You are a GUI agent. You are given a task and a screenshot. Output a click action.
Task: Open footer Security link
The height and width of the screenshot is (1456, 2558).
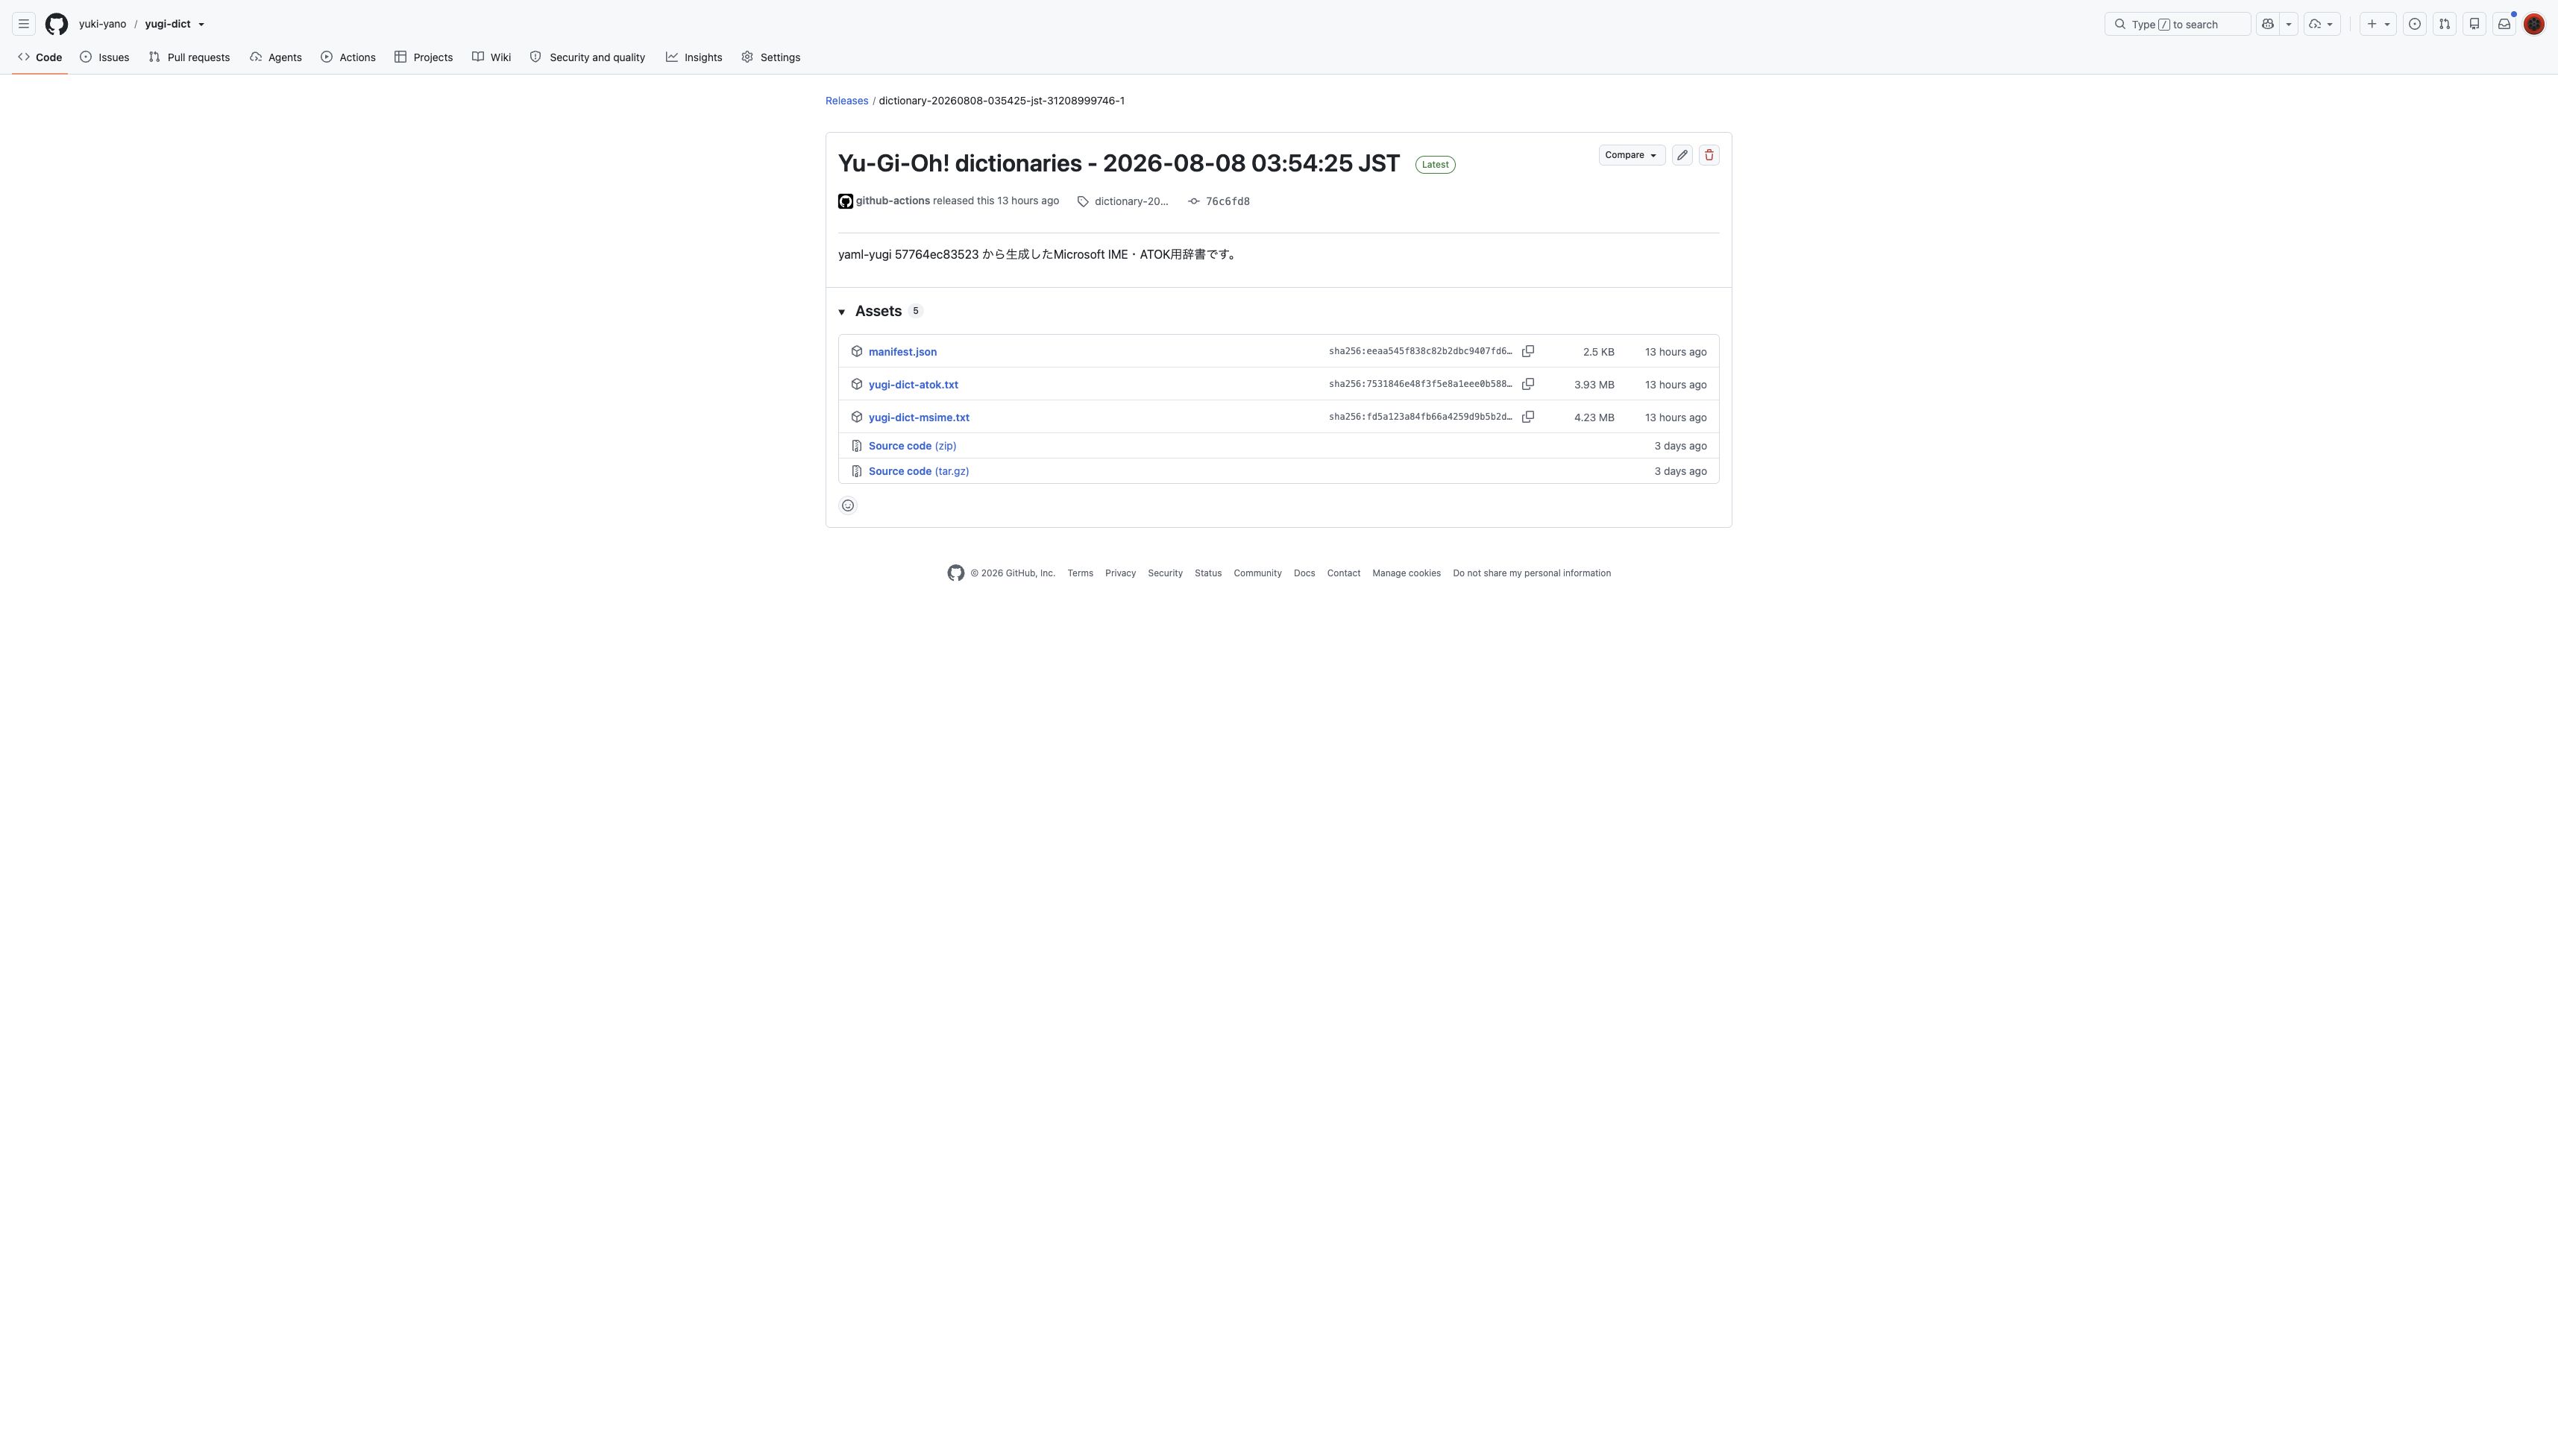[x=1165, y=573]
